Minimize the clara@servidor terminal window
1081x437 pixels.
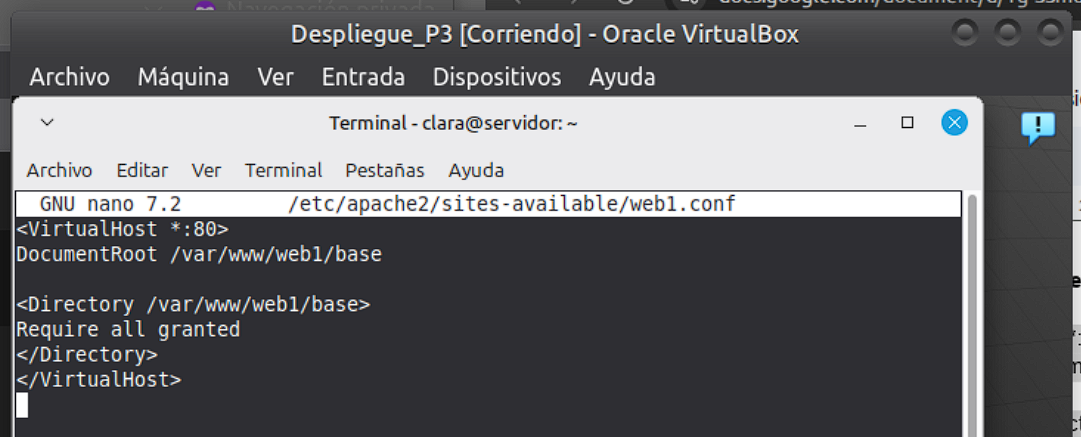[x=860, y=123]
